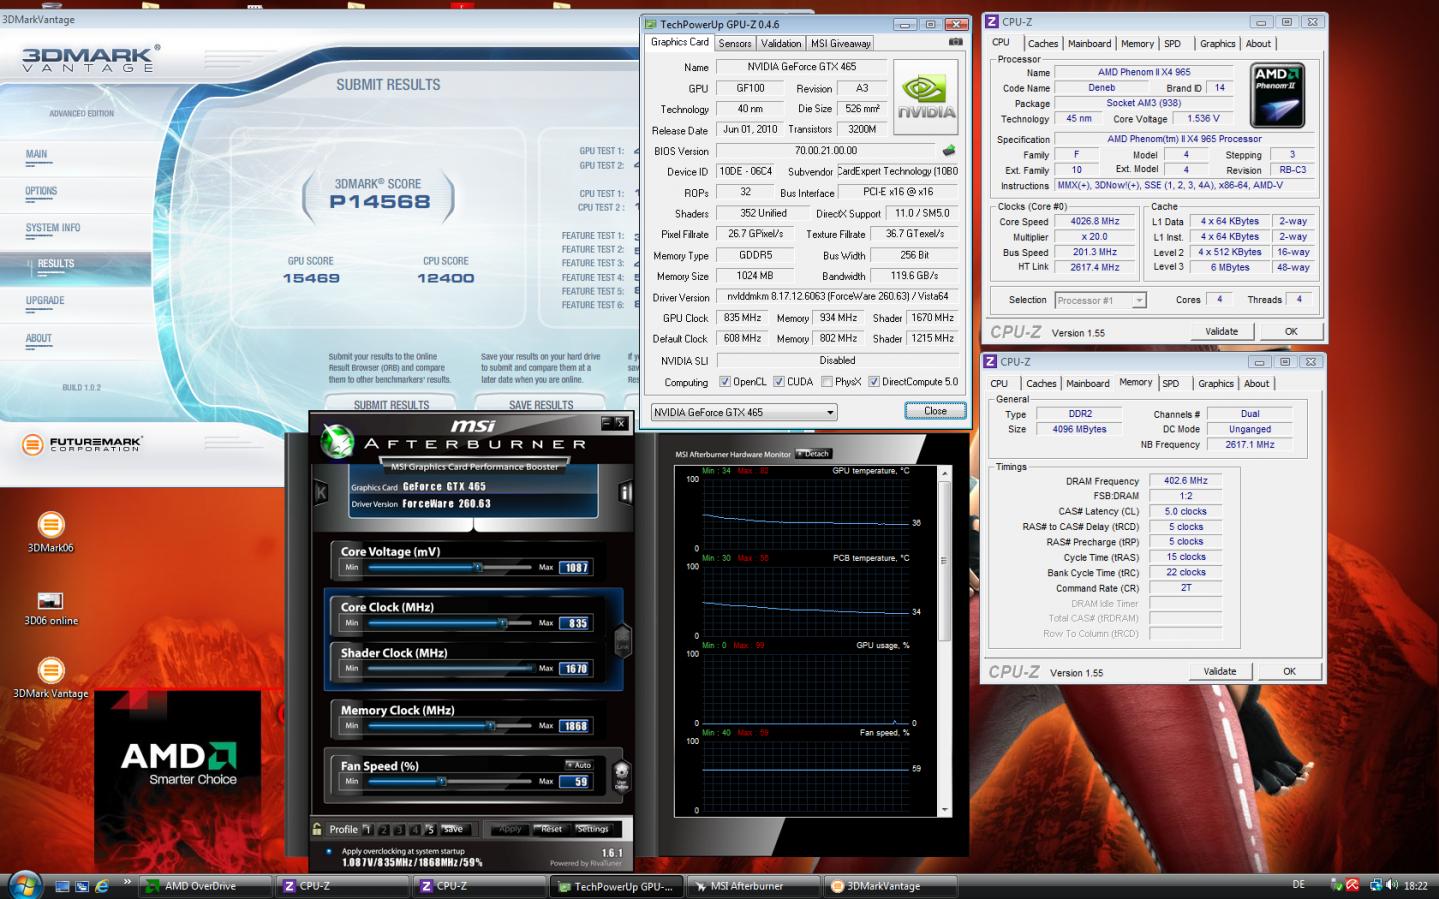Open Options in 3DMark Vantage sidebar
Screen dimensions: 1439x899
pos(41,191)
